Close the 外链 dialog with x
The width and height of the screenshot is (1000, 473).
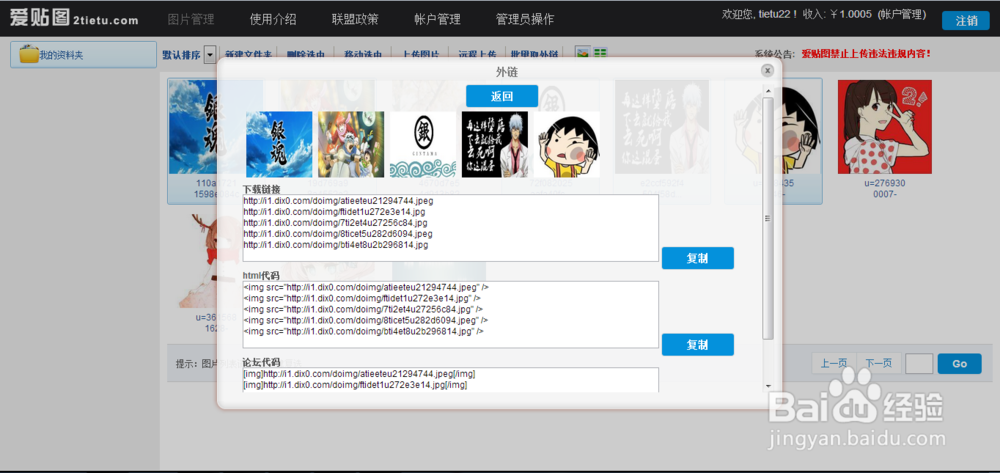767,70
